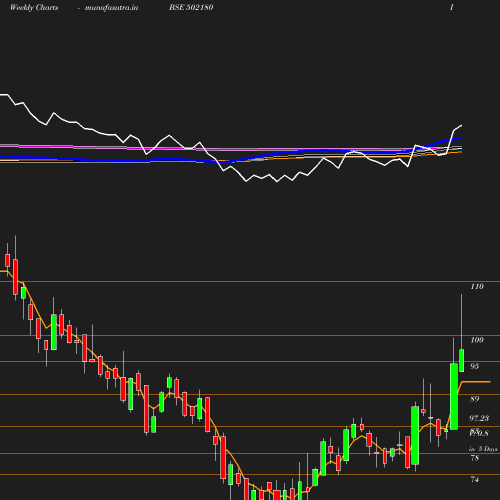Click the 95 price axis label
The width and height of the screenshot is (500, 500).
click(x=475, y=366)
